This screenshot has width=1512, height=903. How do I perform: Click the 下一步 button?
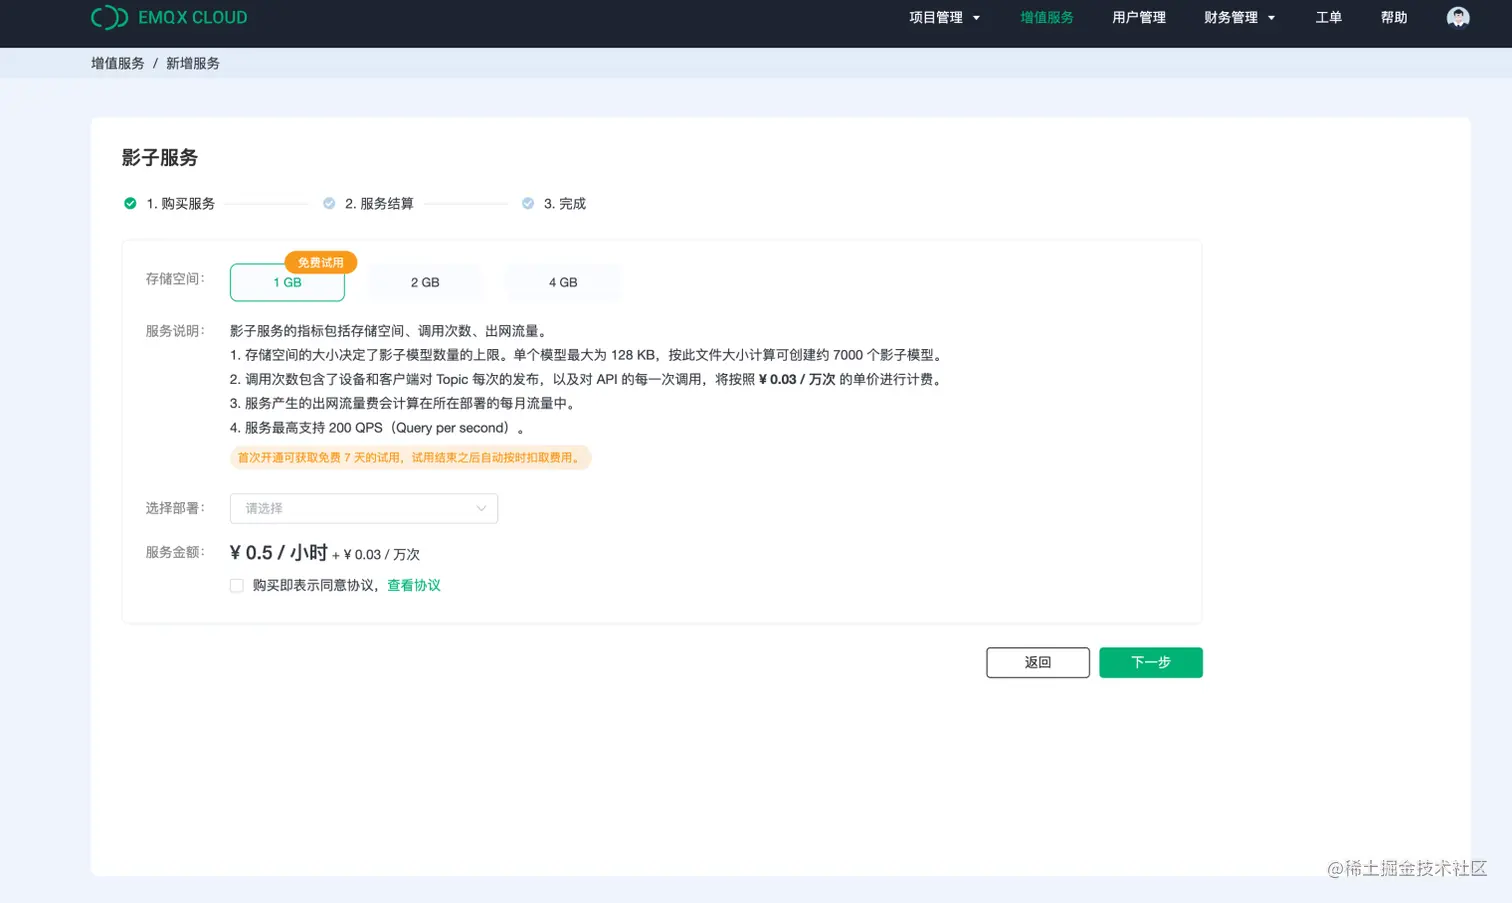point(1150,662)
